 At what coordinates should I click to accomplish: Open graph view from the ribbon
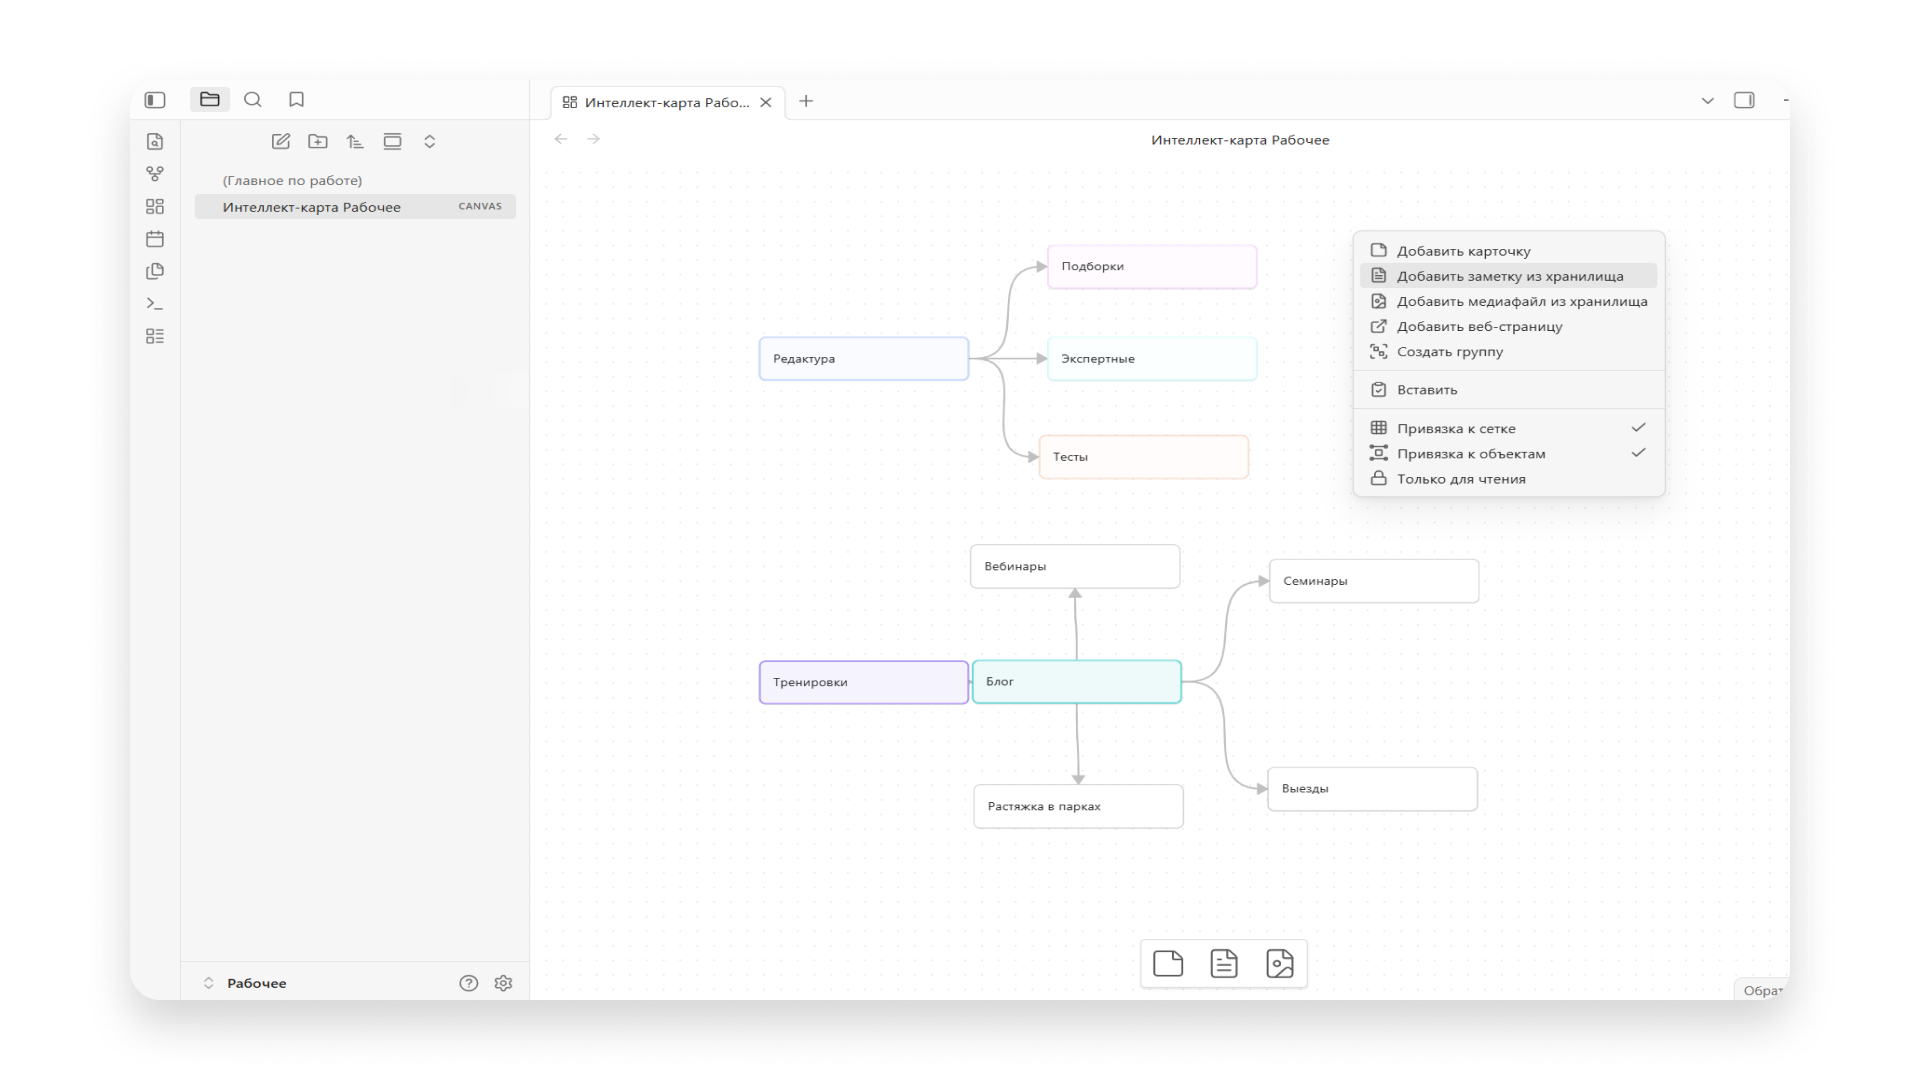(x=155, y=174)
